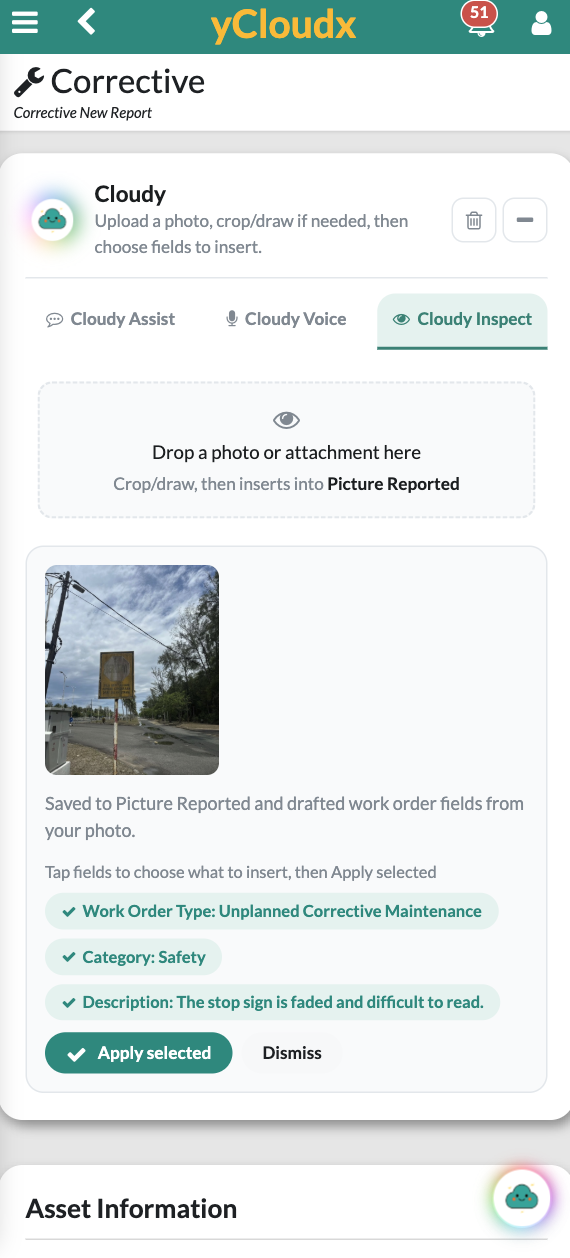Screen dimensions: 570x1258
Task: Open notifications bell showing 51
Action: click(480, 20)
